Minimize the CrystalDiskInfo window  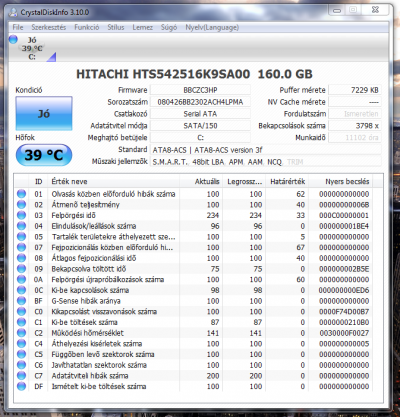tap(337, 10)
